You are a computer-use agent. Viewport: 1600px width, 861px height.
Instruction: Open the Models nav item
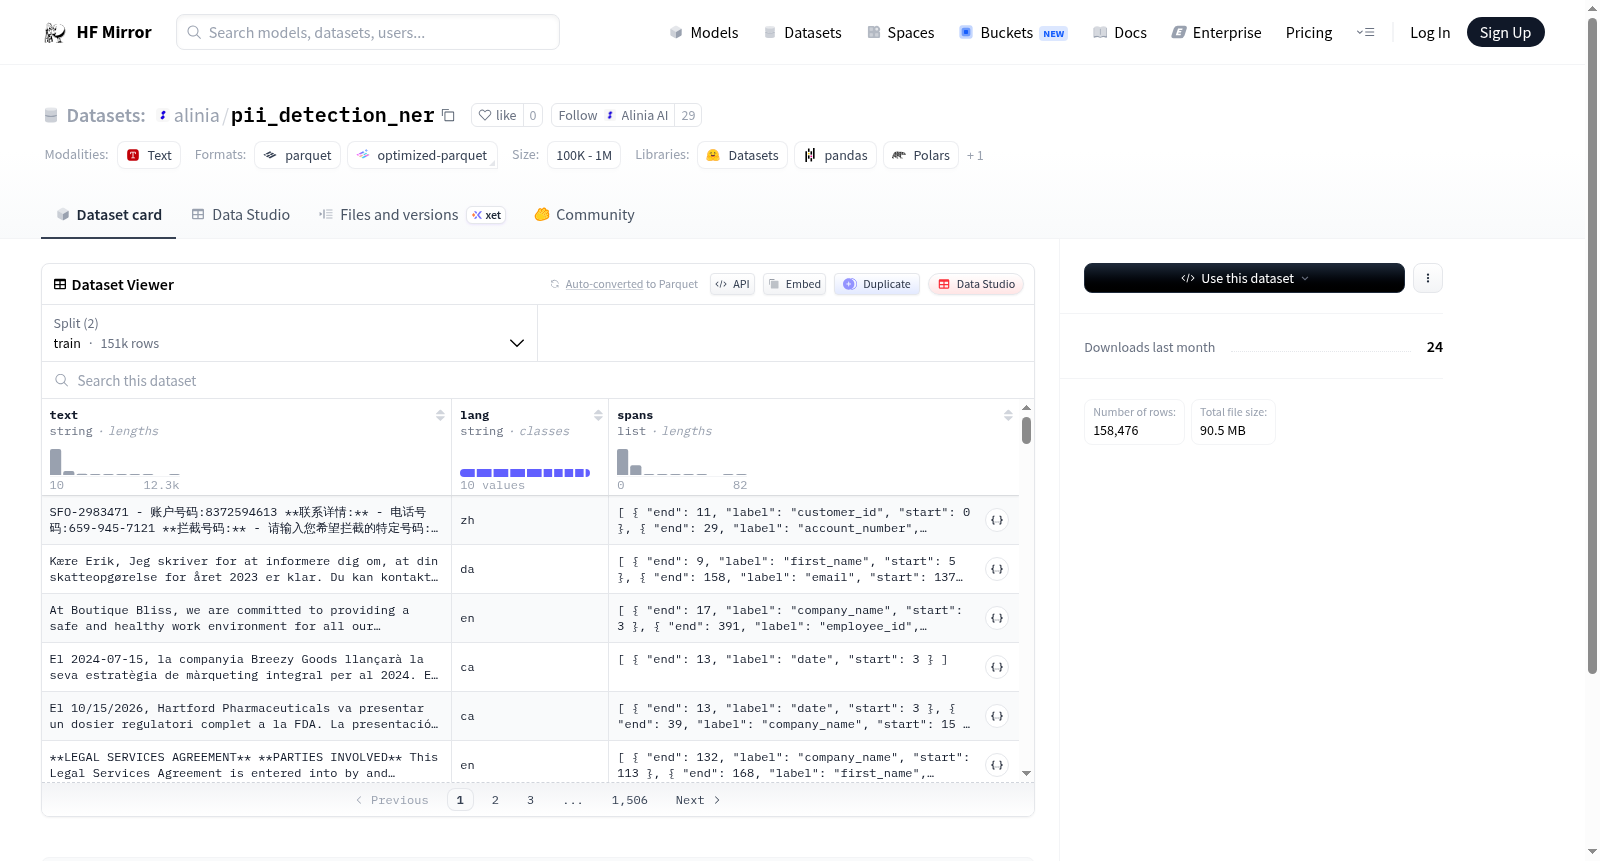click(x=704, y=32)
